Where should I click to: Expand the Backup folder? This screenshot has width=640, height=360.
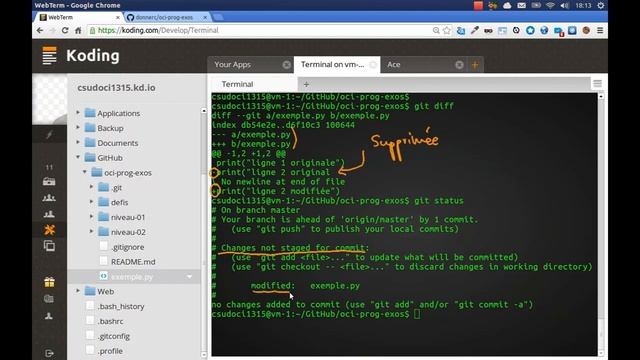(78, 127)
